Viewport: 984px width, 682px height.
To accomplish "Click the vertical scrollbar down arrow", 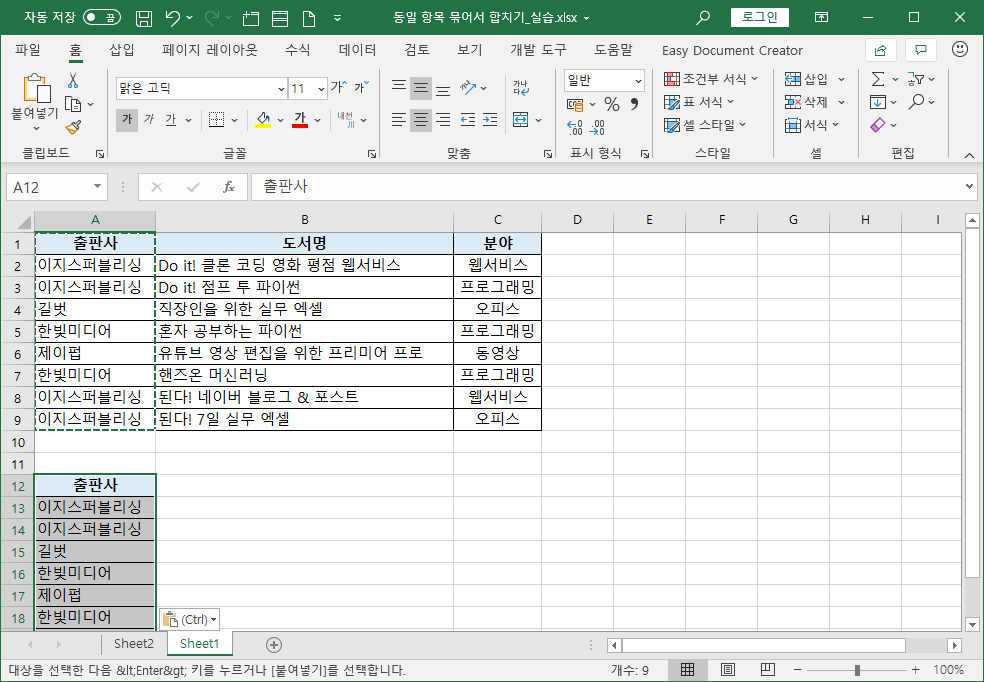I will tap(972, 625).
